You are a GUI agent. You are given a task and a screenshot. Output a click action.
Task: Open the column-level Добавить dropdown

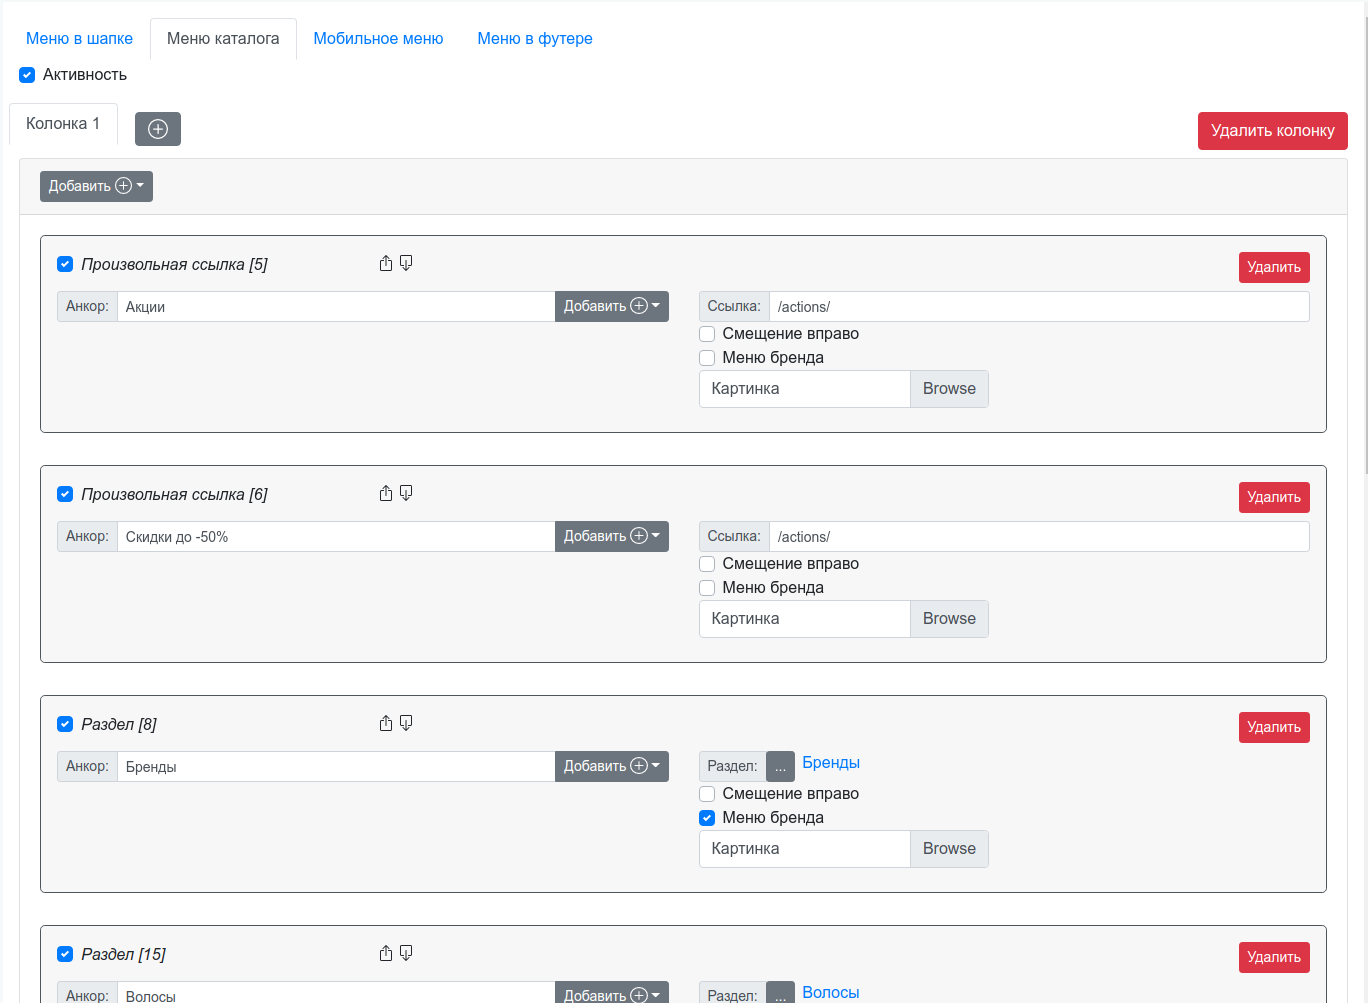96,187
